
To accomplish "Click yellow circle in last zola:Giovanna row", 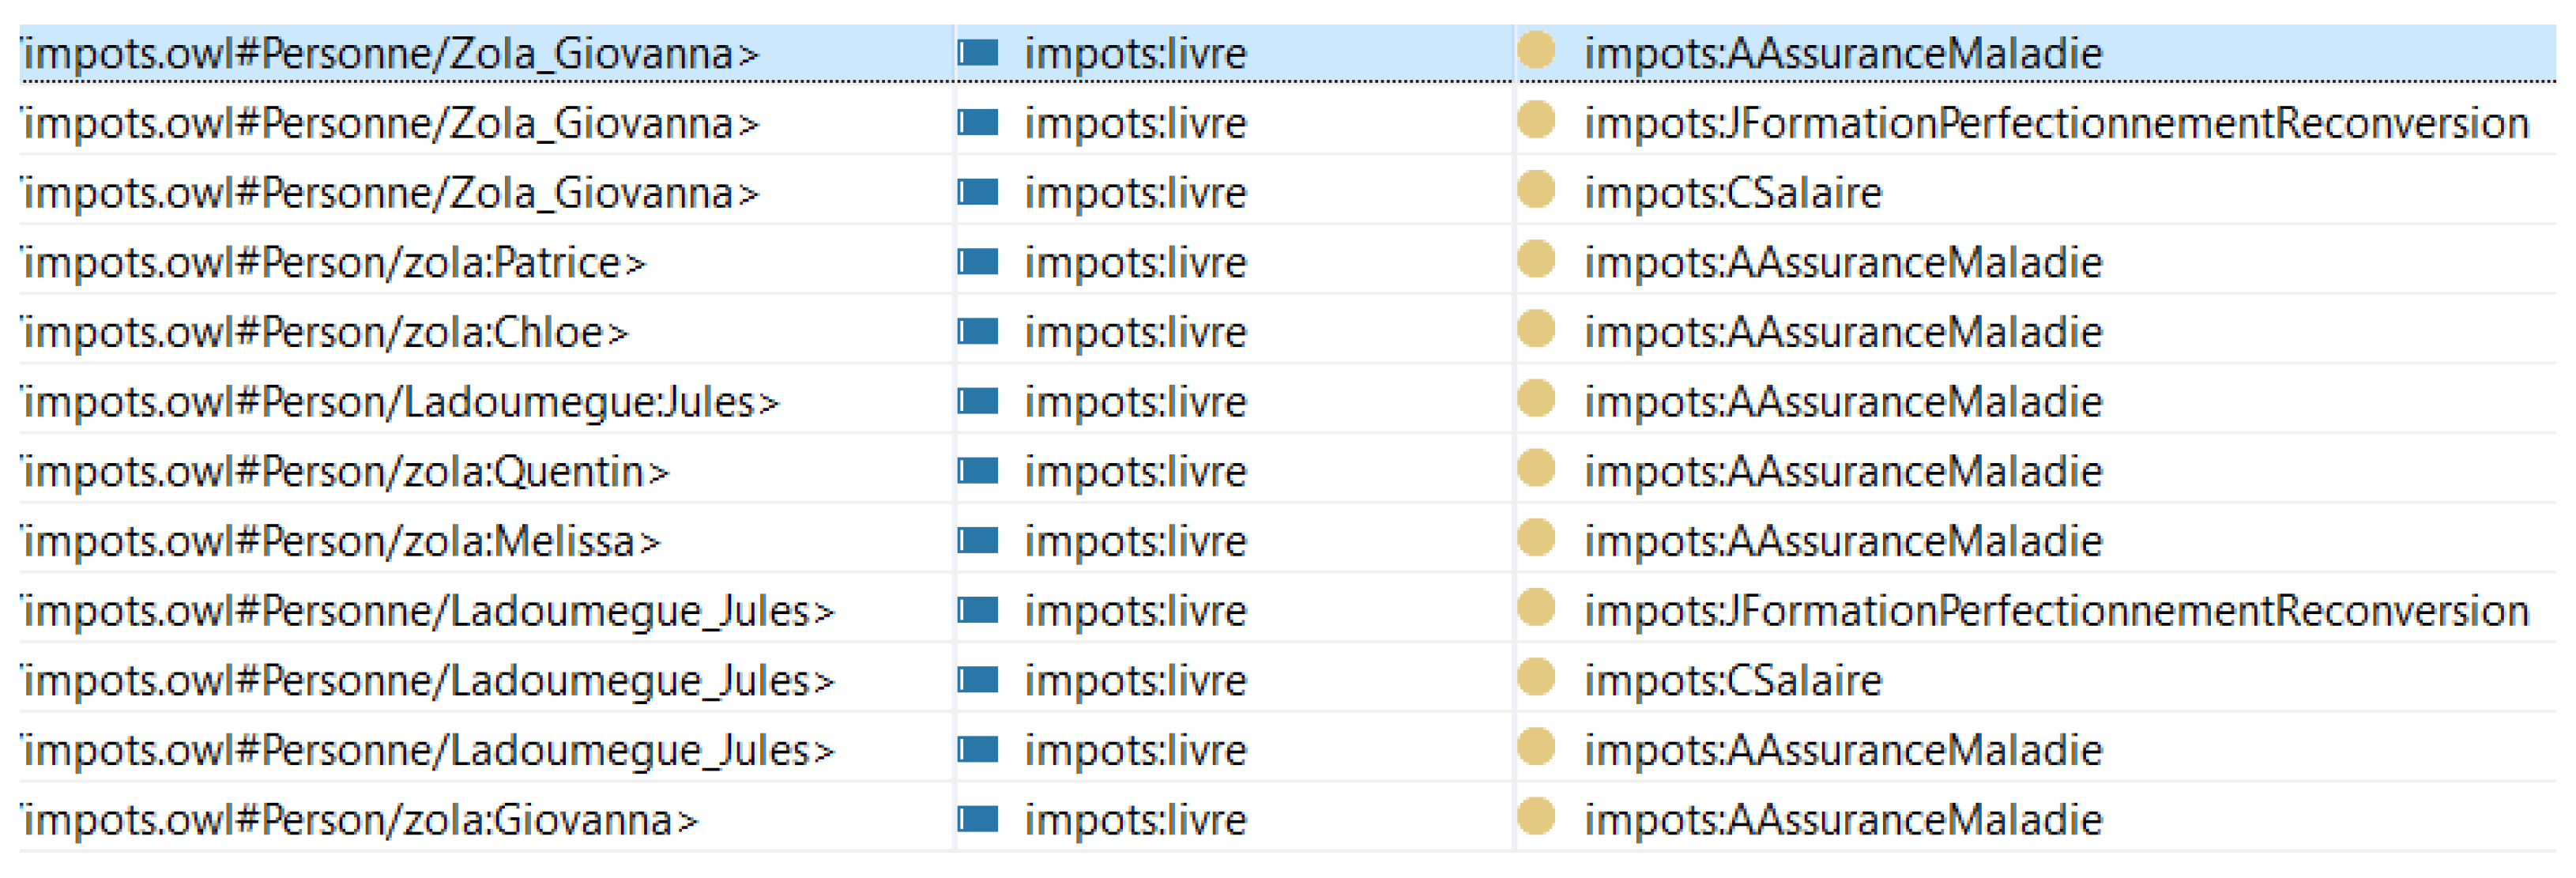I will click(x=1535, y=817).
